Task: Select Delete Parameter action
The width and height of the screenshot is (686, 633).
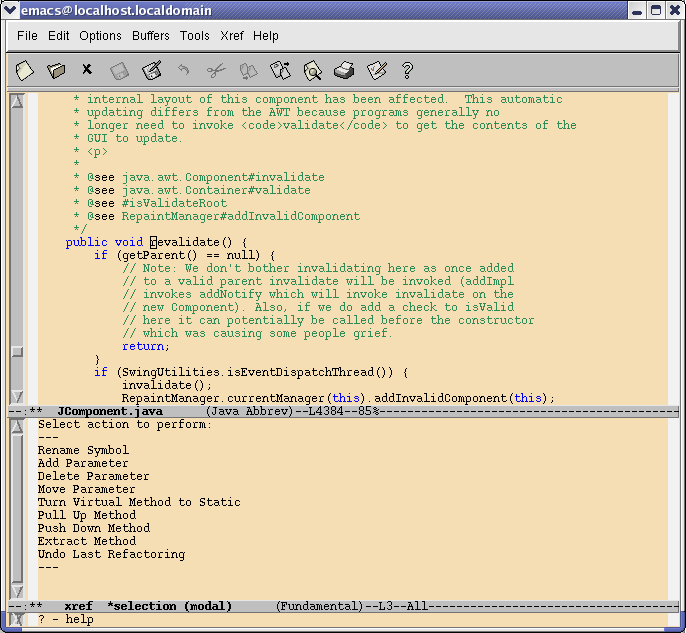Action: pyautogui.click(x=93, y=476)
